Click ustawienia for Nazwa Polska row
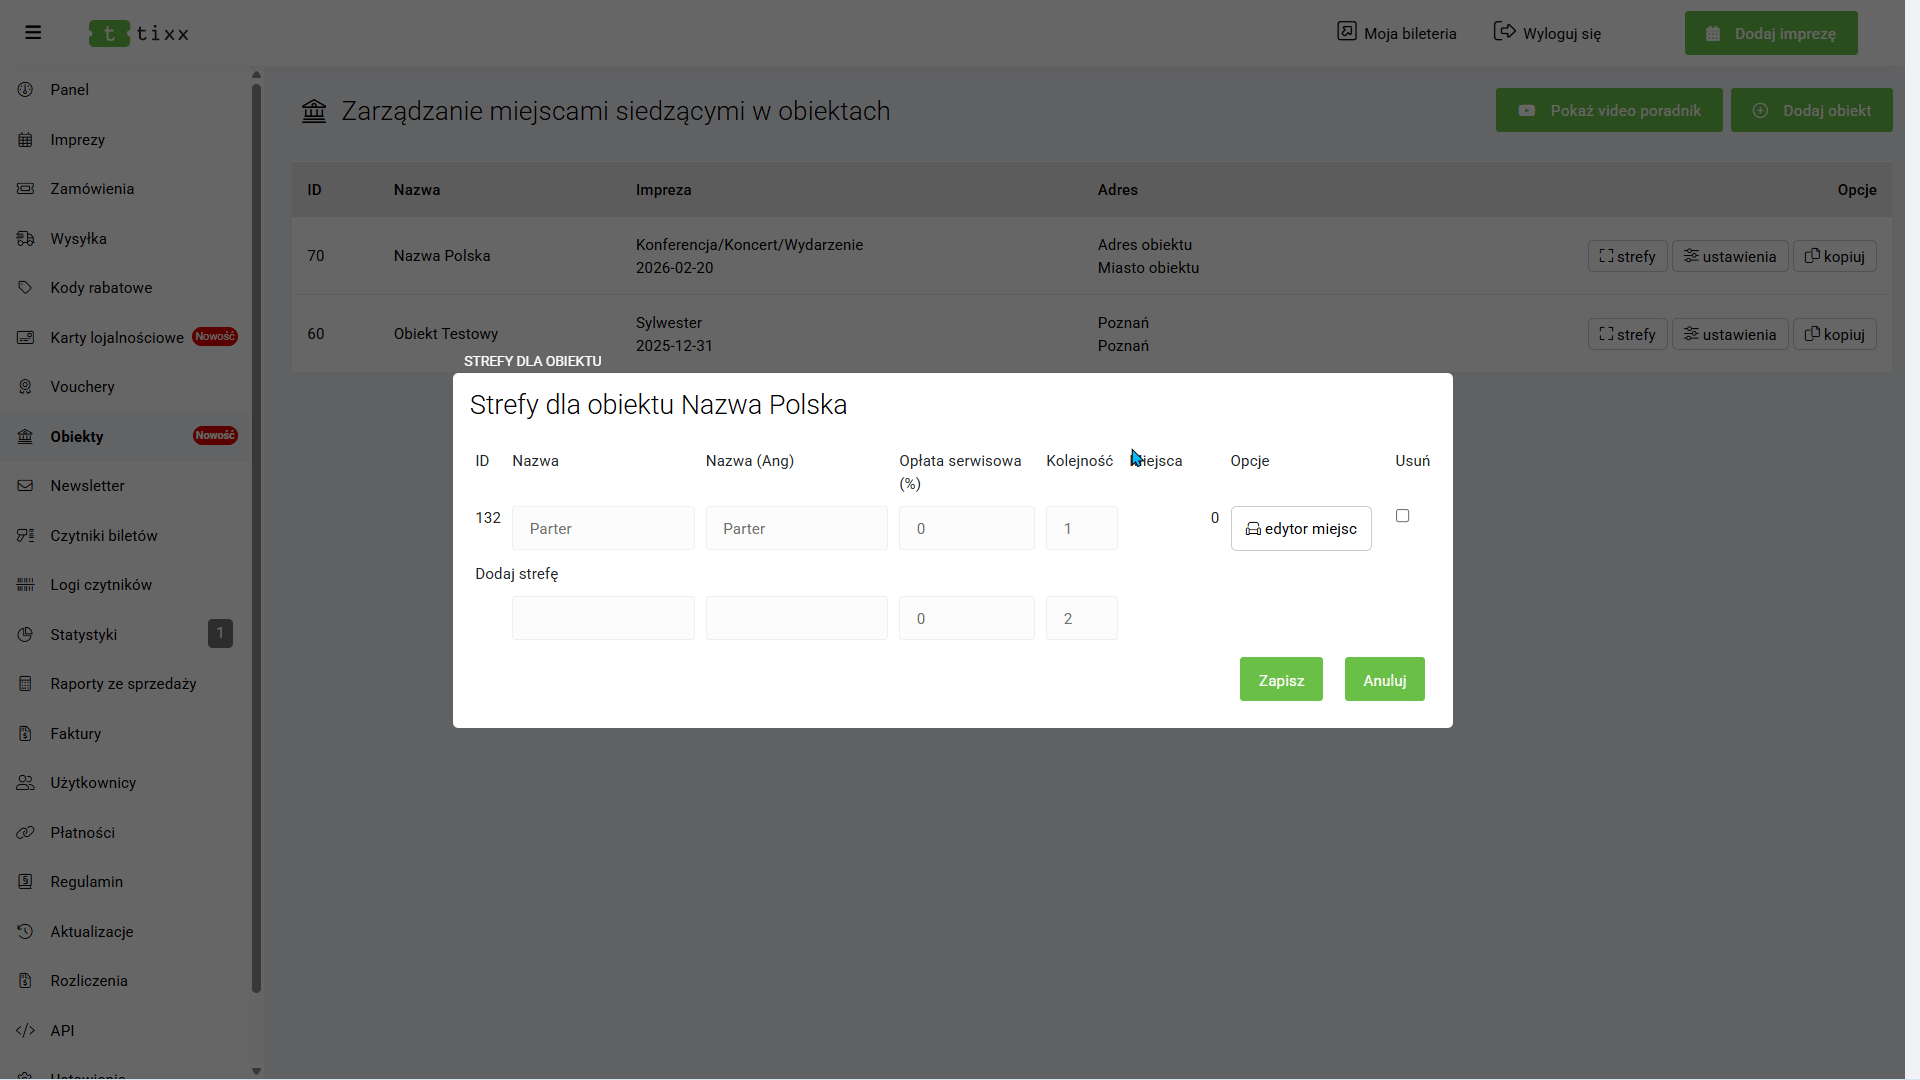 click(1729, 257)
